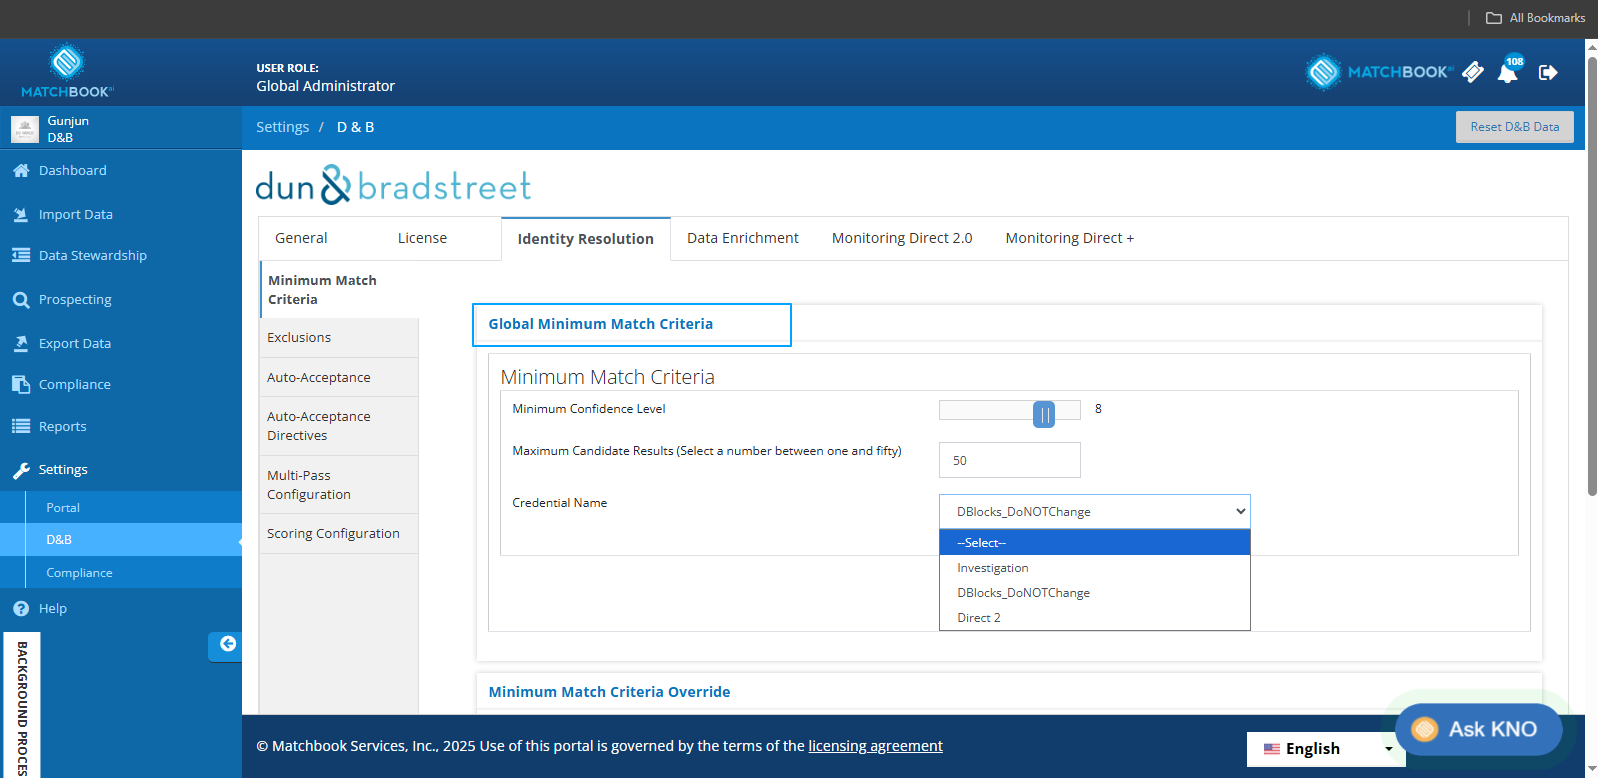
Task: Click the Minimum Confidence Level slider handle
Action: (x=1044, y=414)
